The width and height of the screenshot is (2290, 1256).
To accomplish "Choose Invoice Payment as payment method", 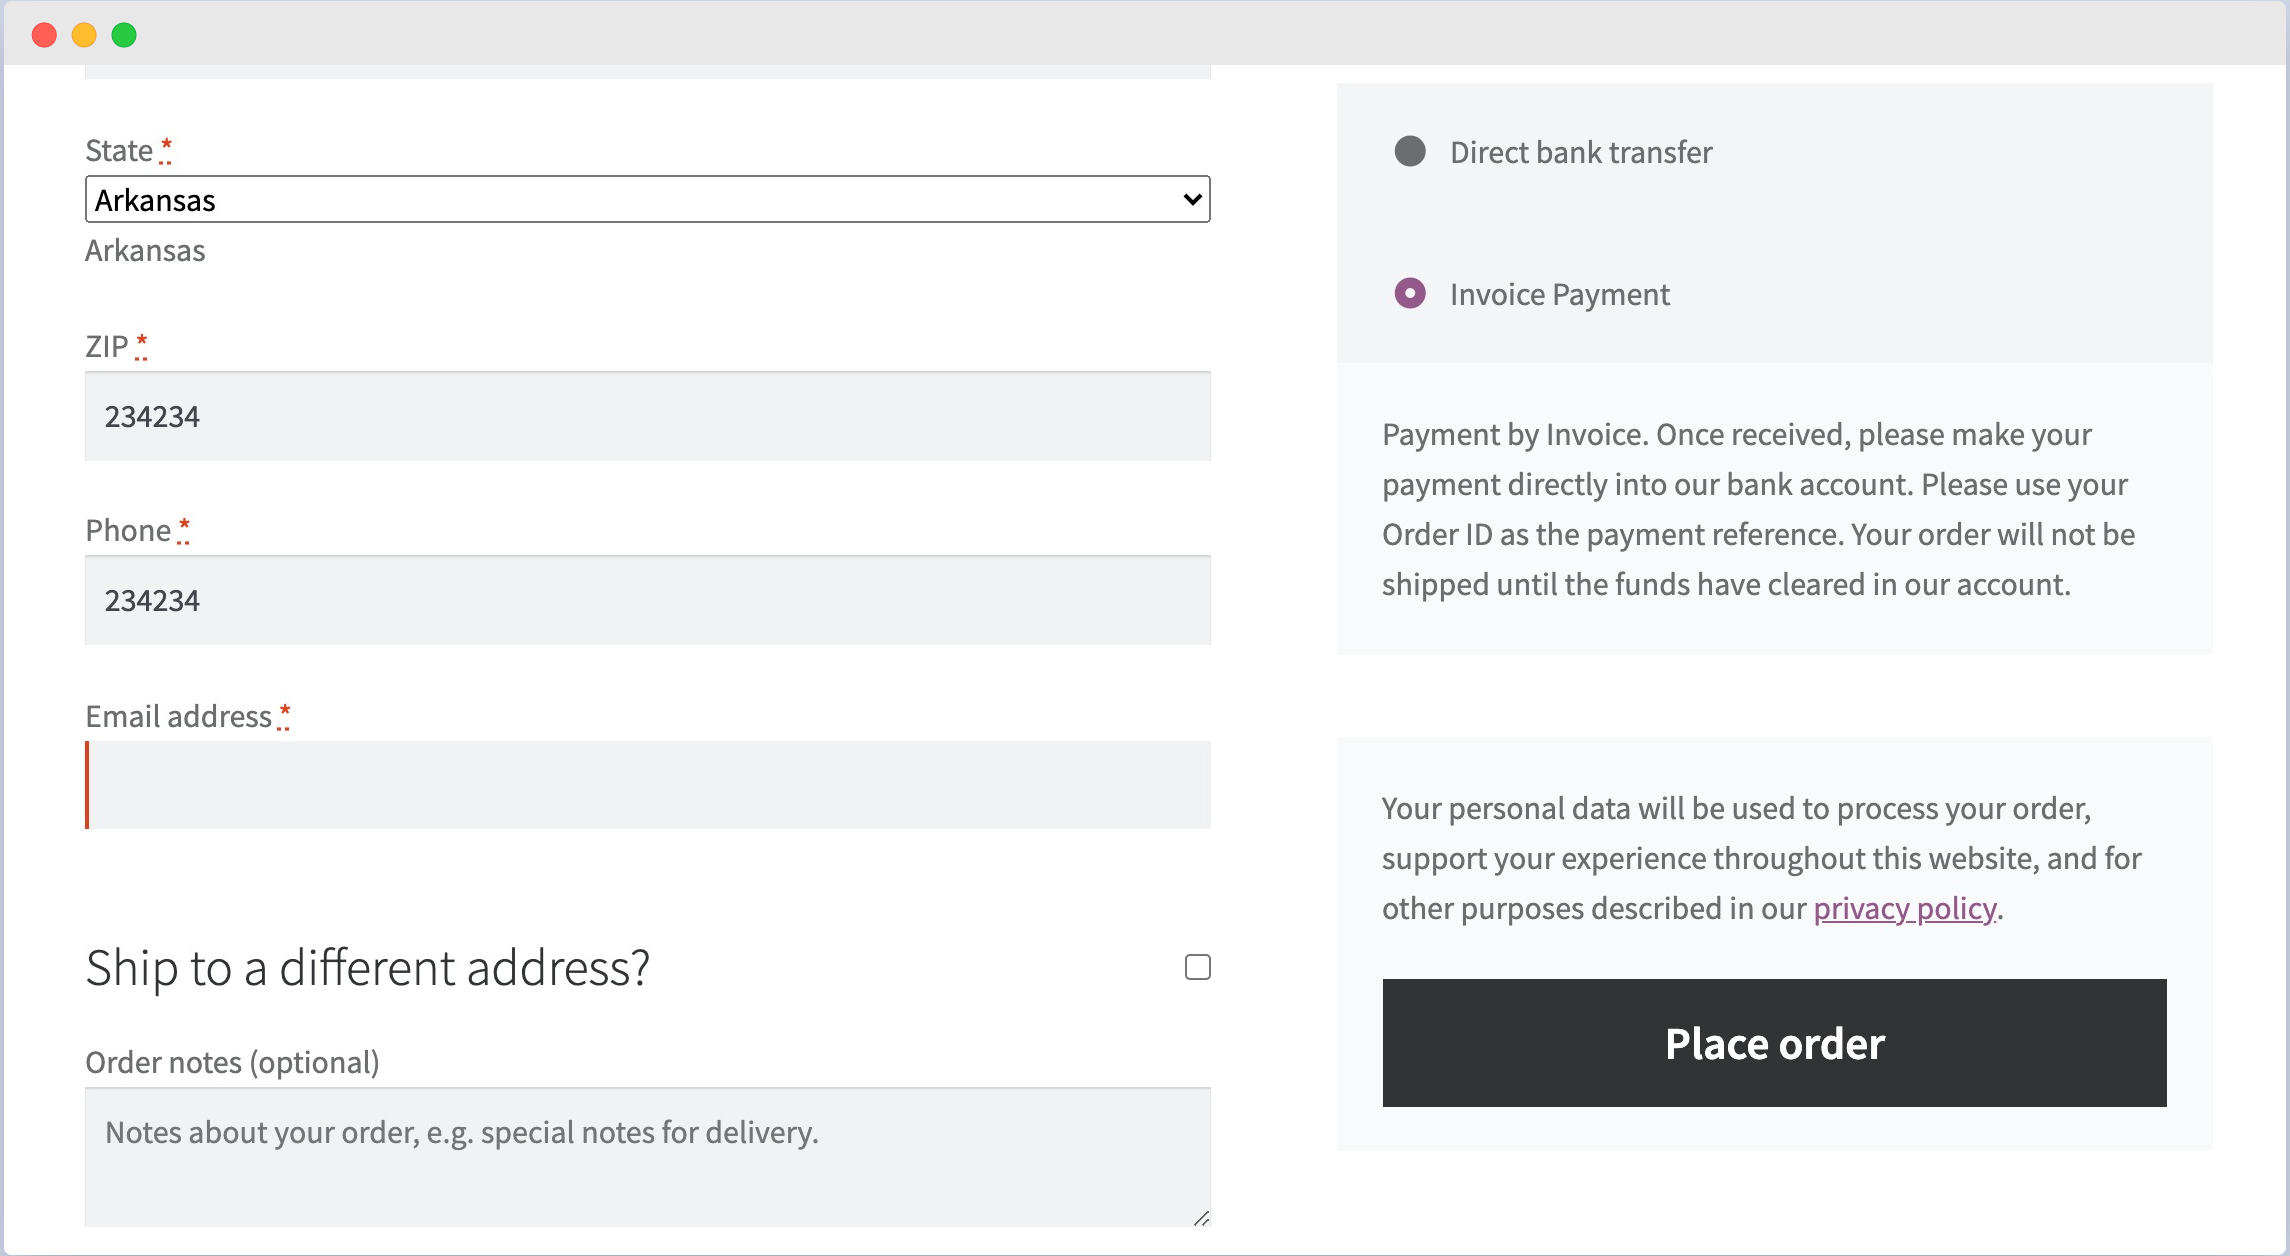I will (x=1410, y=294).
